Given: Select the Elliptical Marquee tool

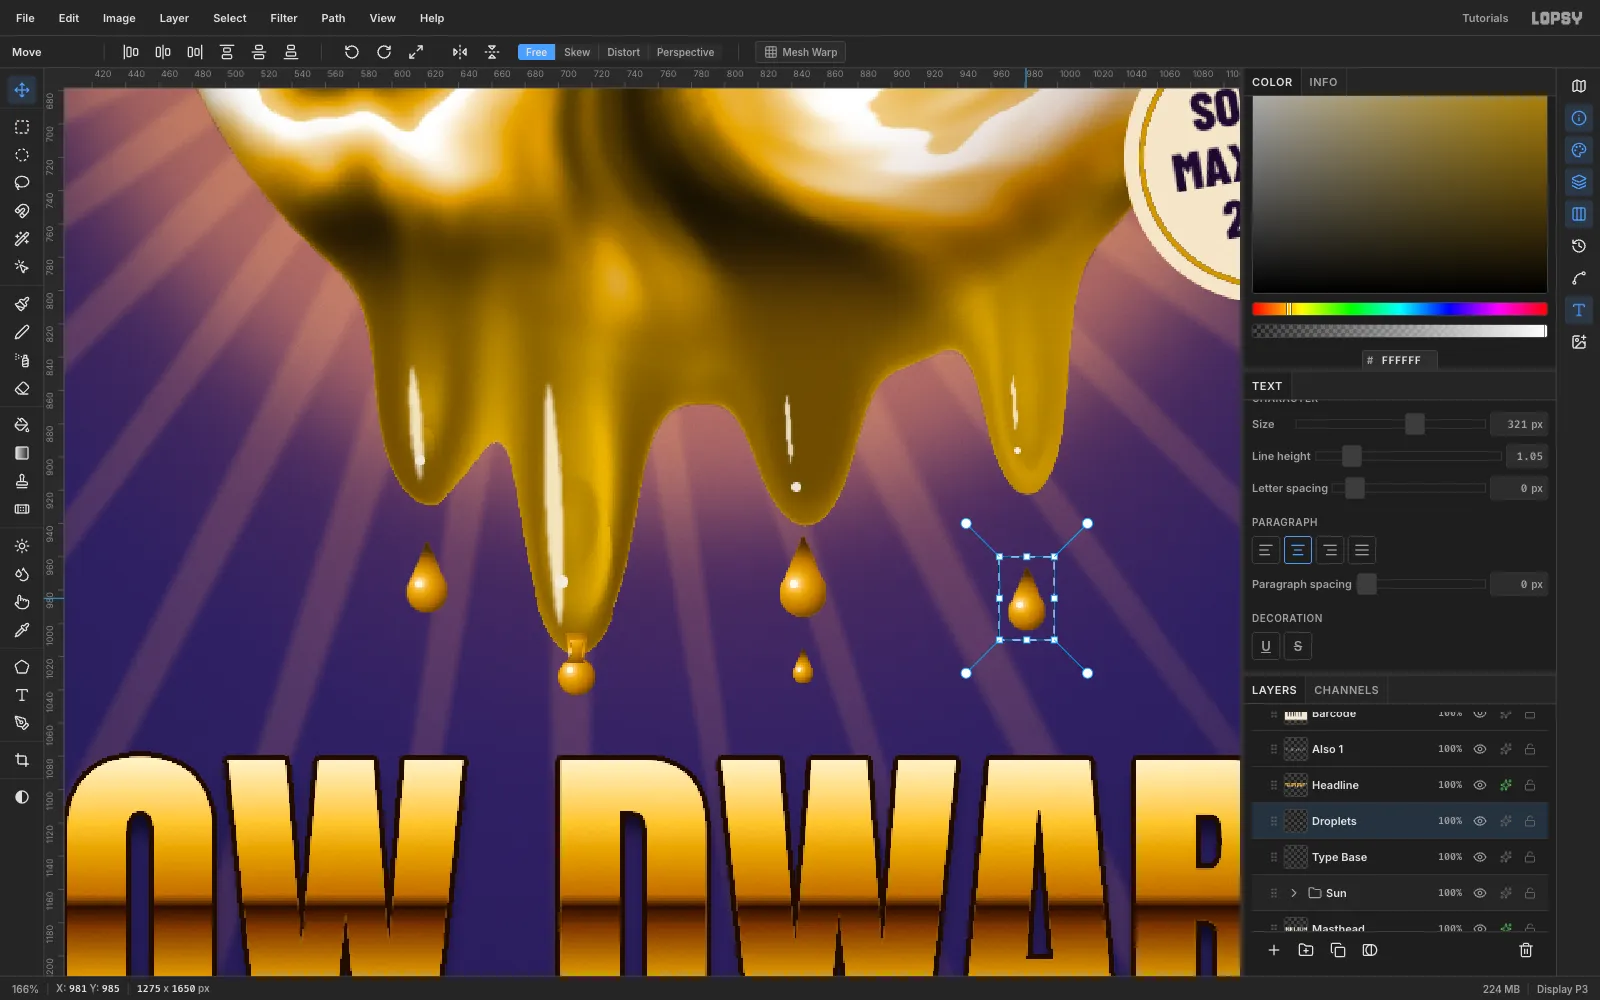Looking at the screenshot, I should click(22, 155).
